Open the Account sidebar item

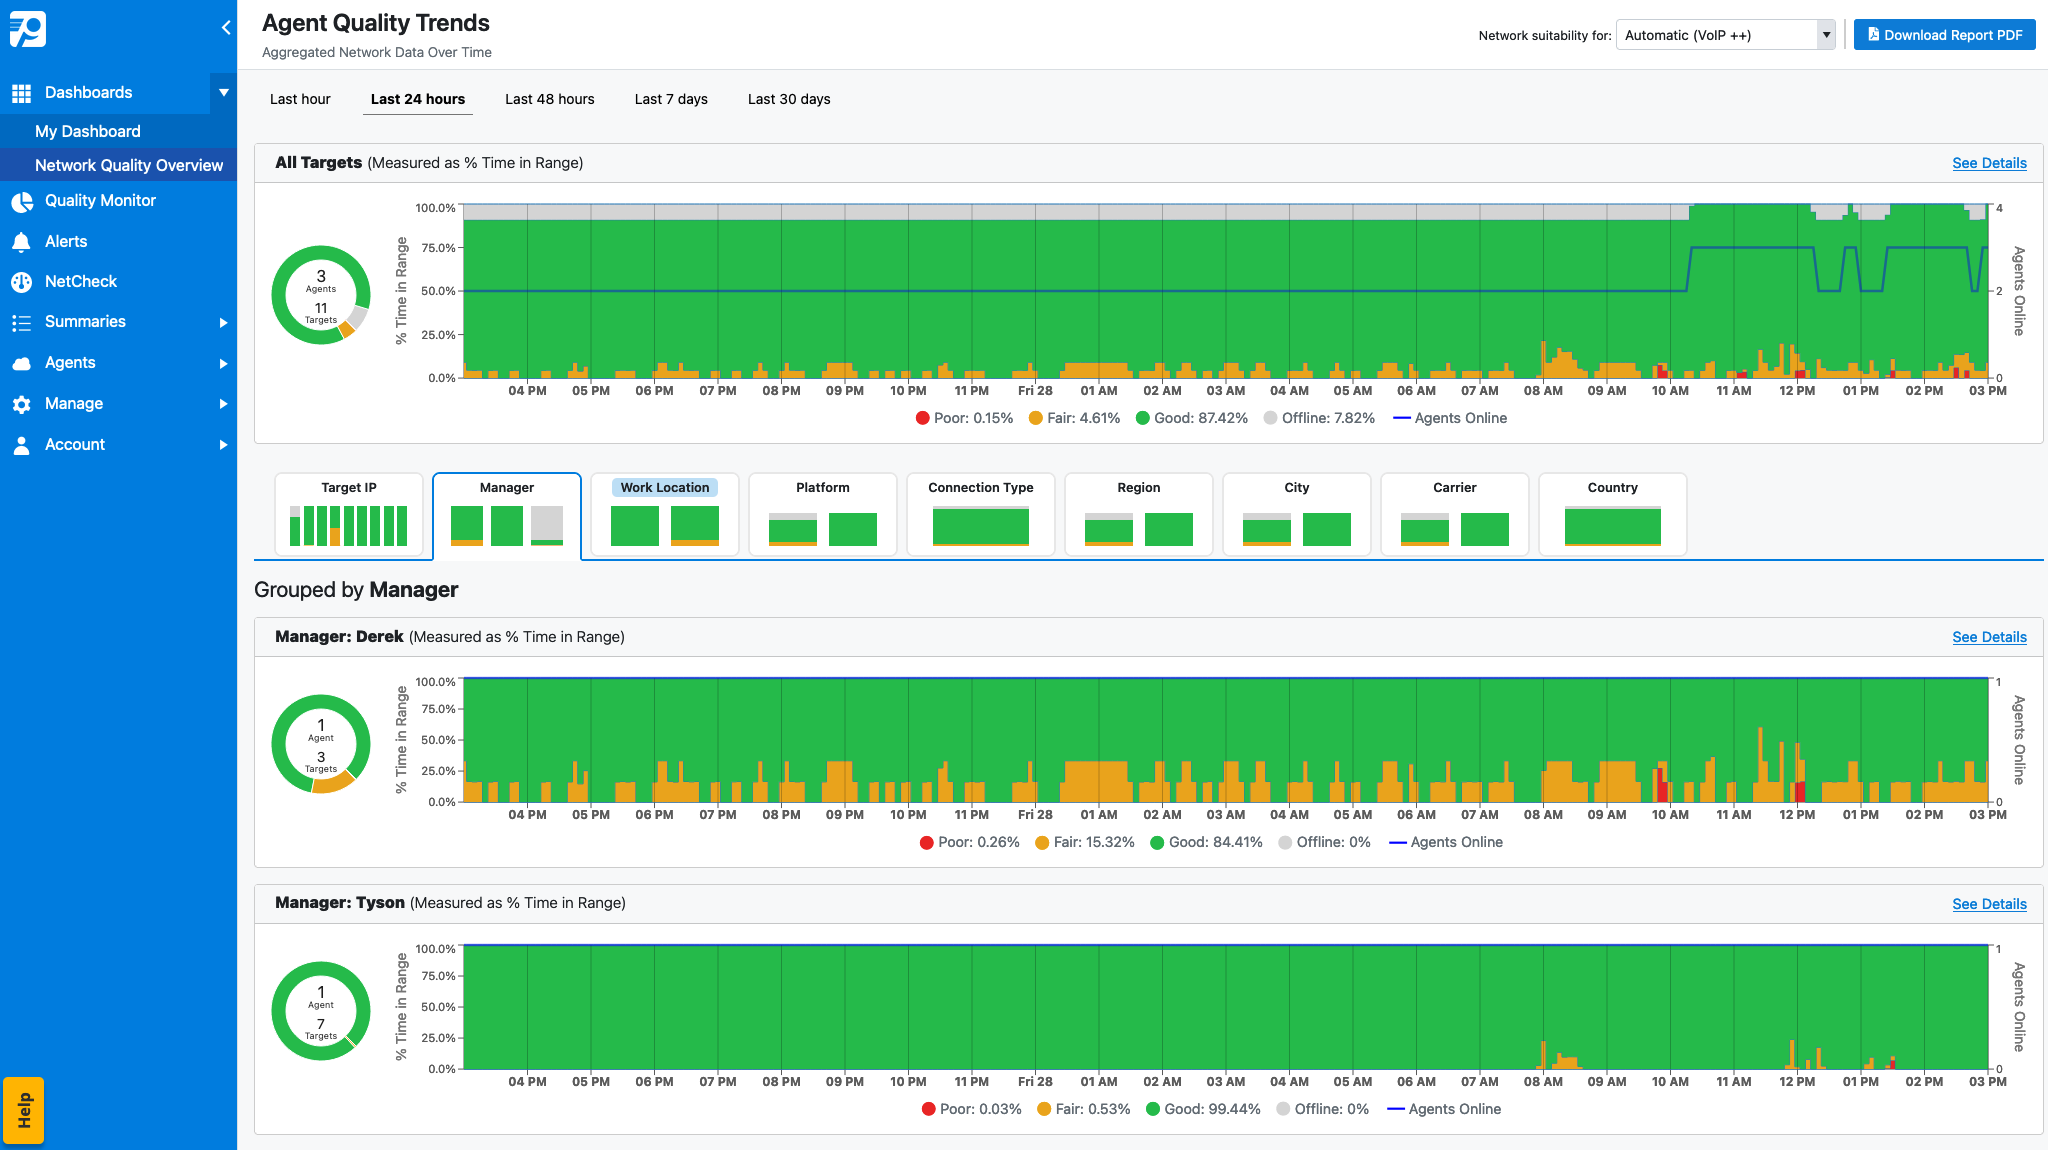(x=75, y=444)
